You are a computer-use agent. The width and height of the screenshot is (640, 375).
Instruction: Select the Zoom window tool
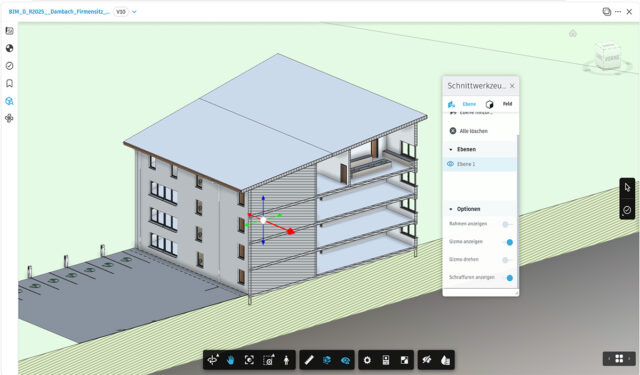(268, 359)
